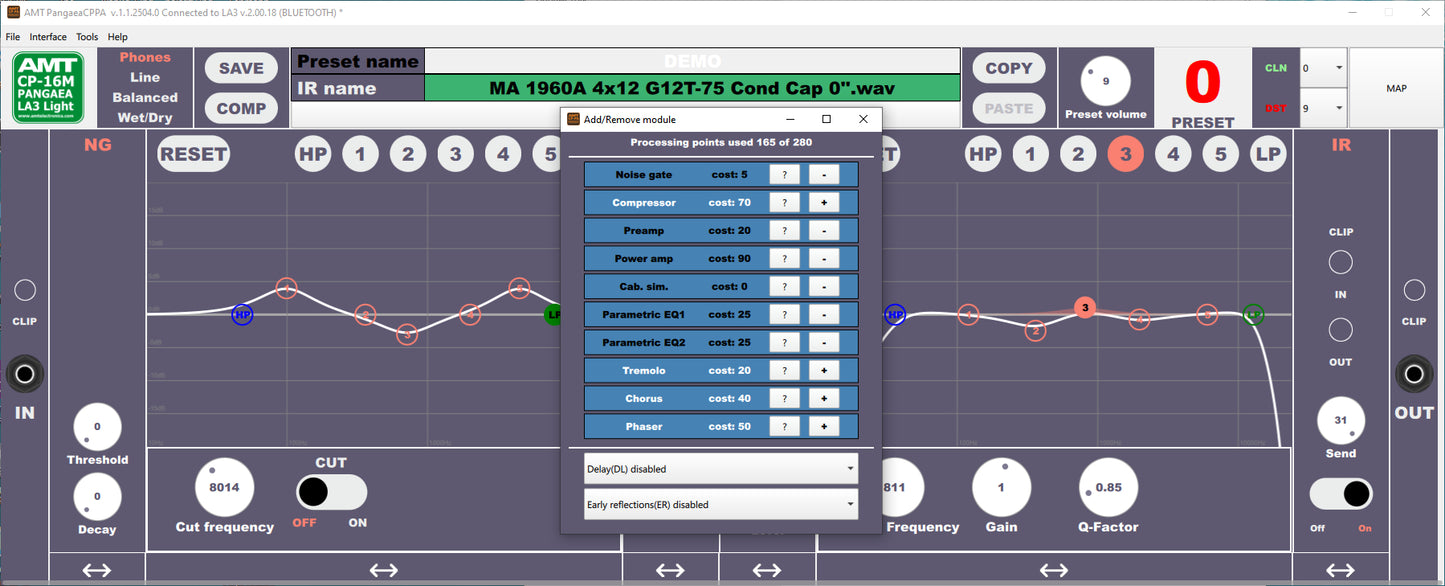Add the Compressor module with plus button
The height and width of the screenshot is (586, 1445).
click(x=823, y=203)
